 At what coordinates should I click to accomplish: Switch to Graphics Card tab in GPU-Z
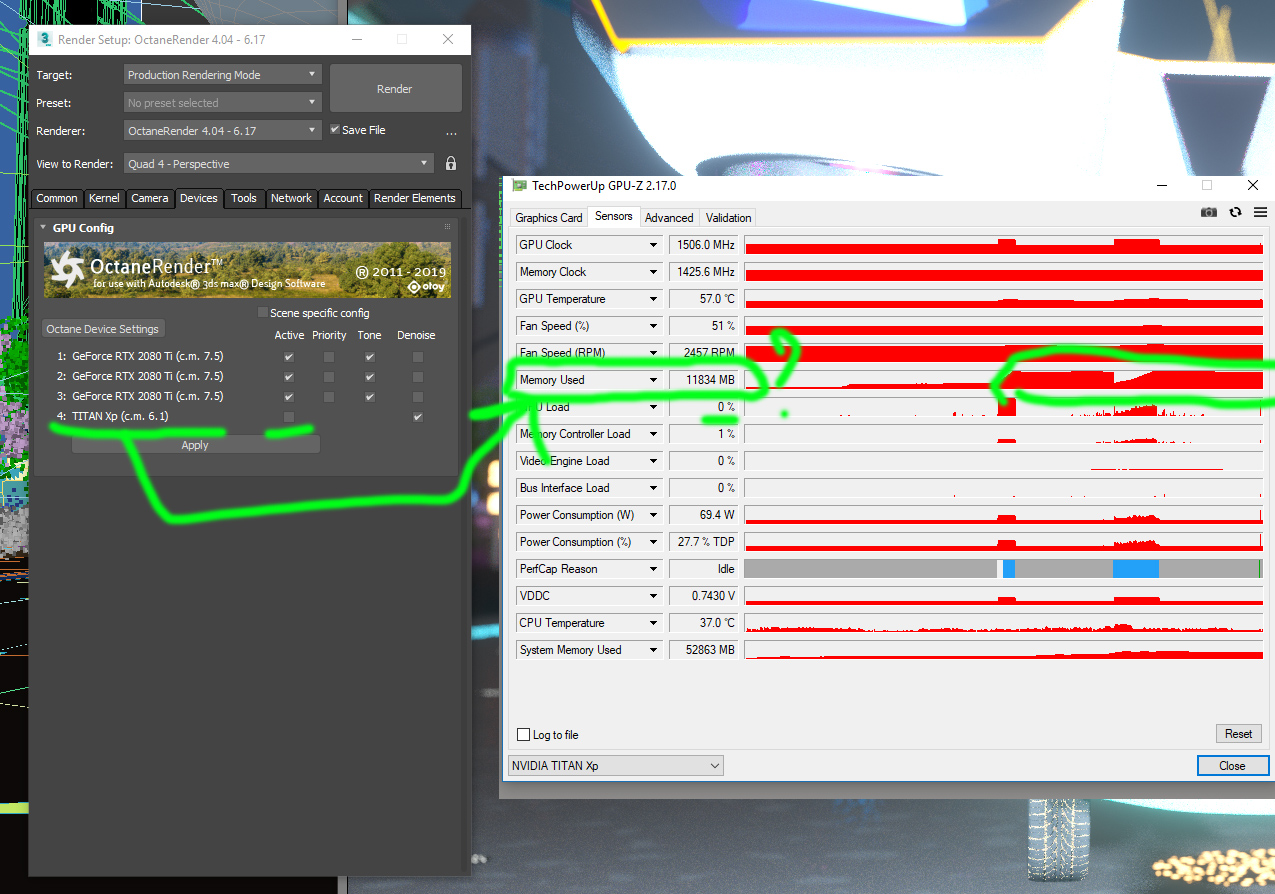(549, 218)
